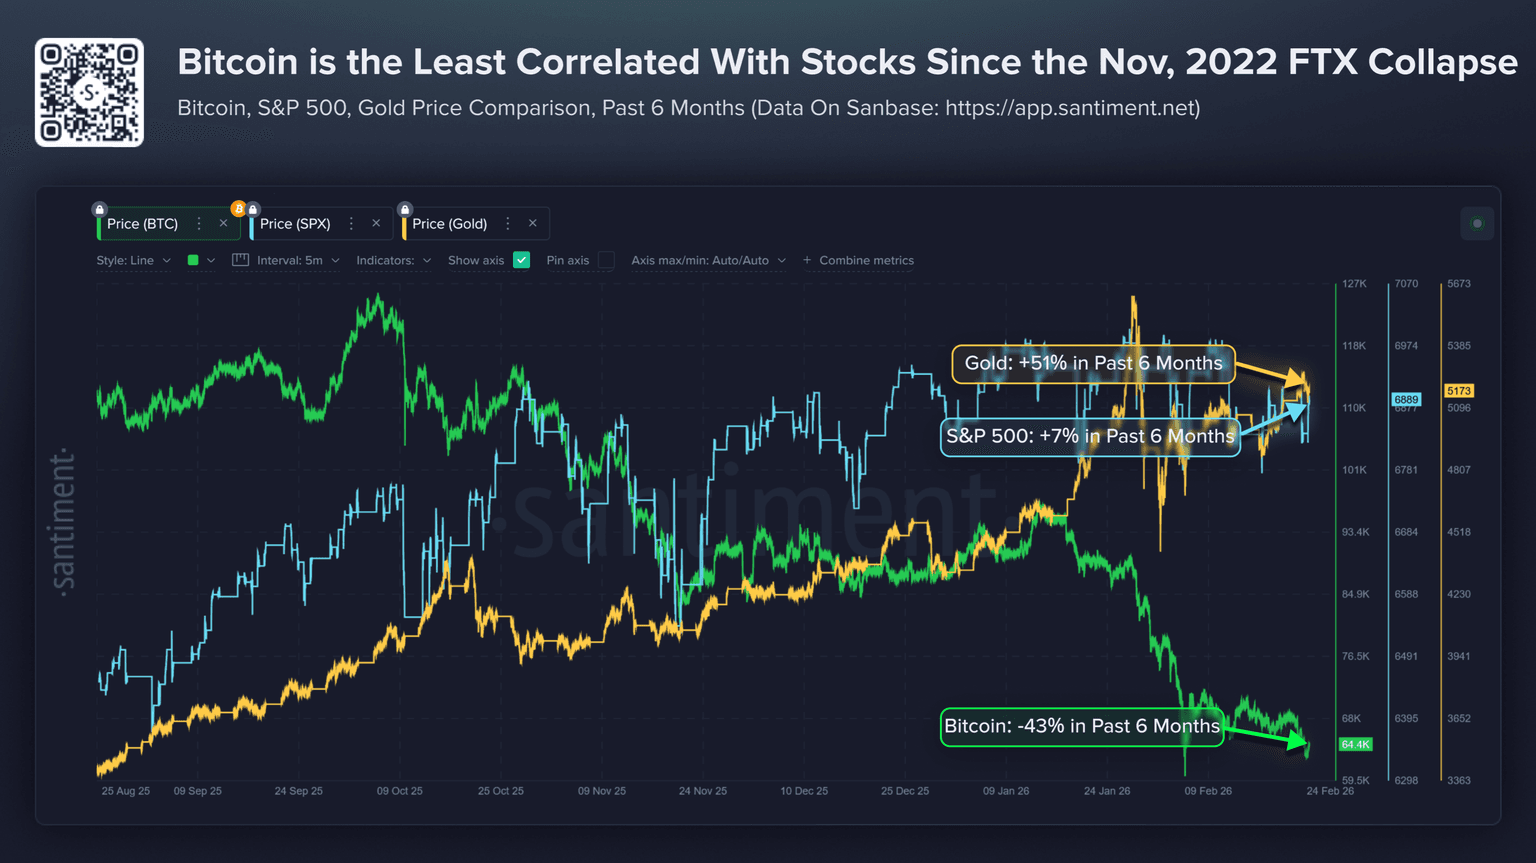Remove the Price (BTC) metric

point(223,224)
